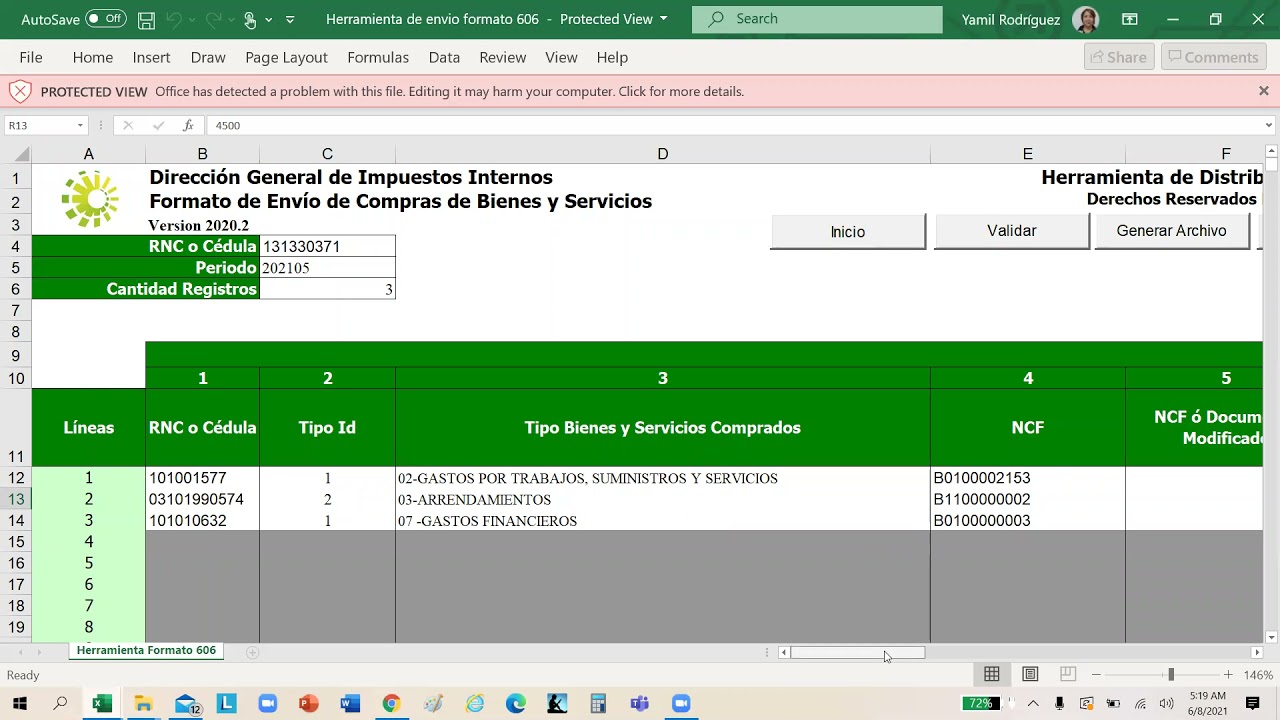Screen dimensions: 1280x720
Task: Open PowerPoint from taskbar
Action: tap(309, 704)
